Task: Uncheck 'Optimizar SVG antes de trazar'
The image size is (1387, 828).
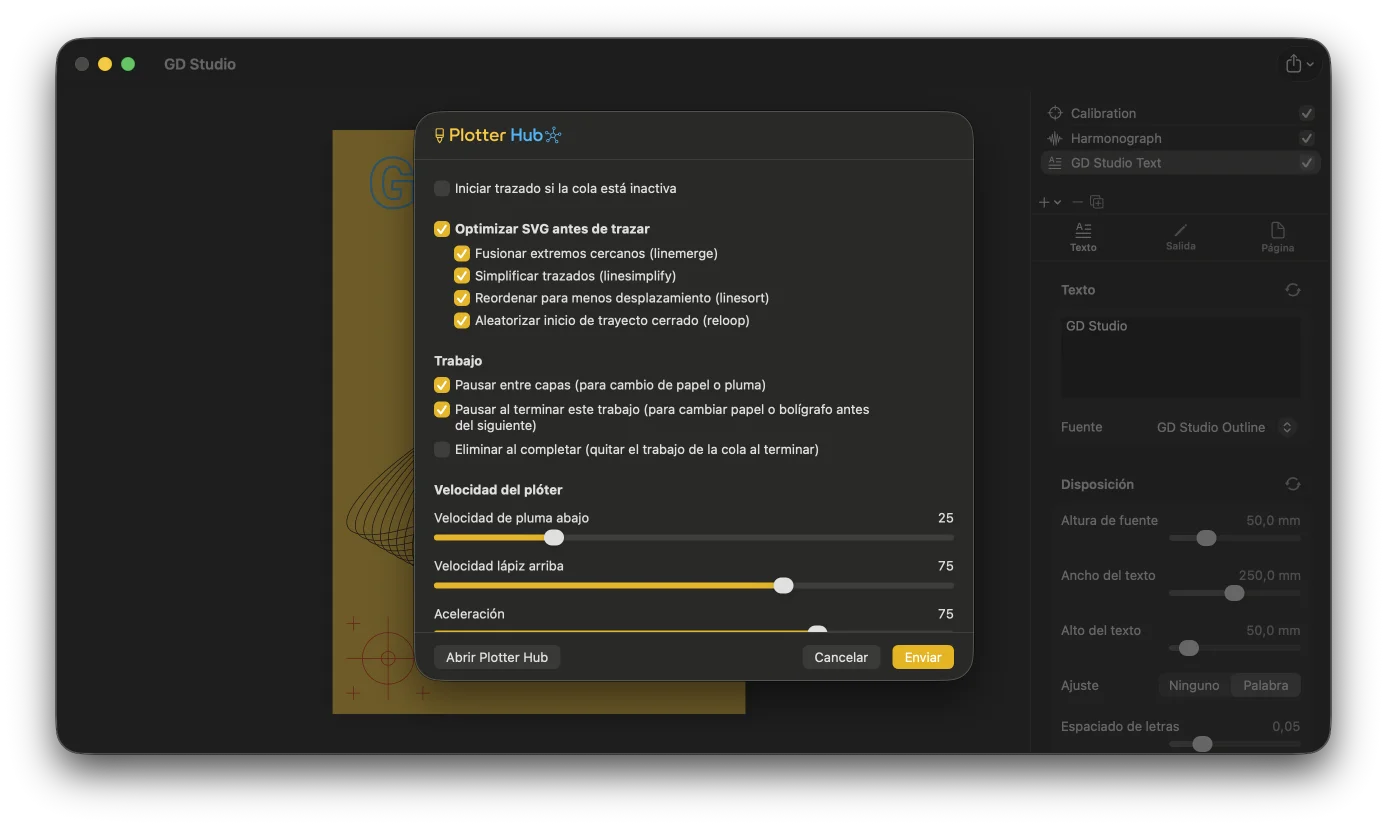Action: [442, 229]
